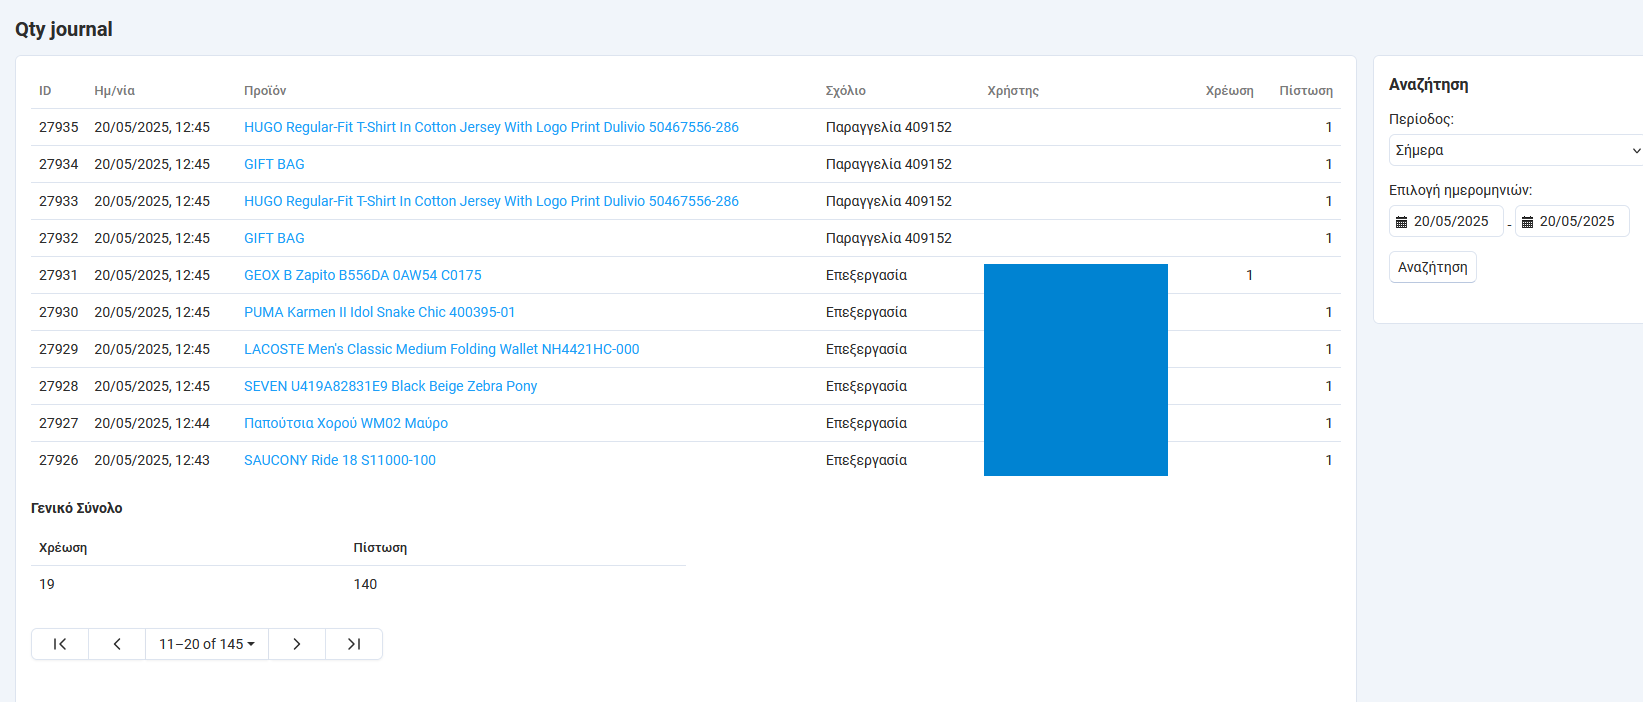
Task: Click the Προϊόν column header
Action: coord(265,91)
